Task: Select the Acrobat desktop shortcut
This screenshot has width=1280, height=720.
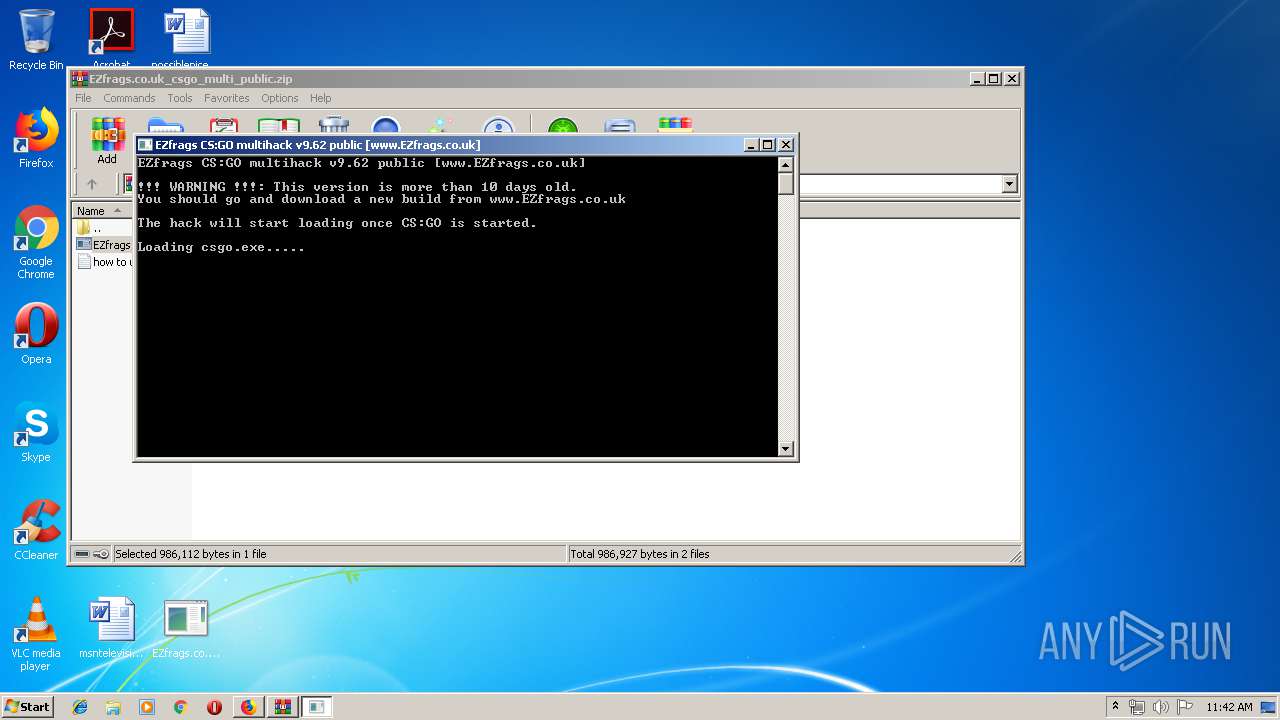Action: coord(111,39)
